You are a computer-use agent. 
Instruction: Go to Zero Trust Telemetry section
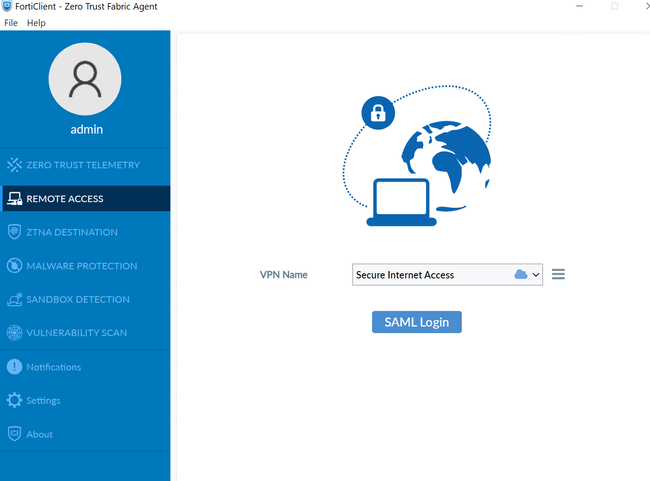tap(85, 165)
